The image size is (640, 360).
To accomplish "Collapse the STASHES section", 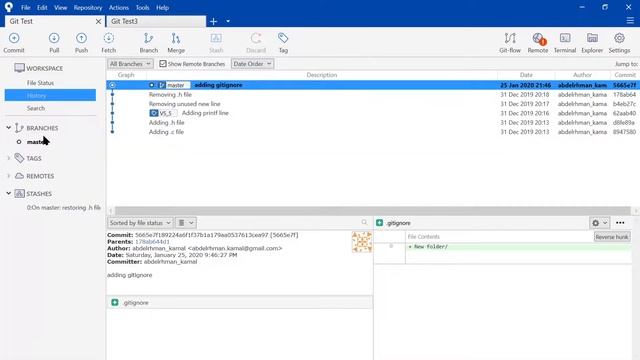I will tap(9, 193).
